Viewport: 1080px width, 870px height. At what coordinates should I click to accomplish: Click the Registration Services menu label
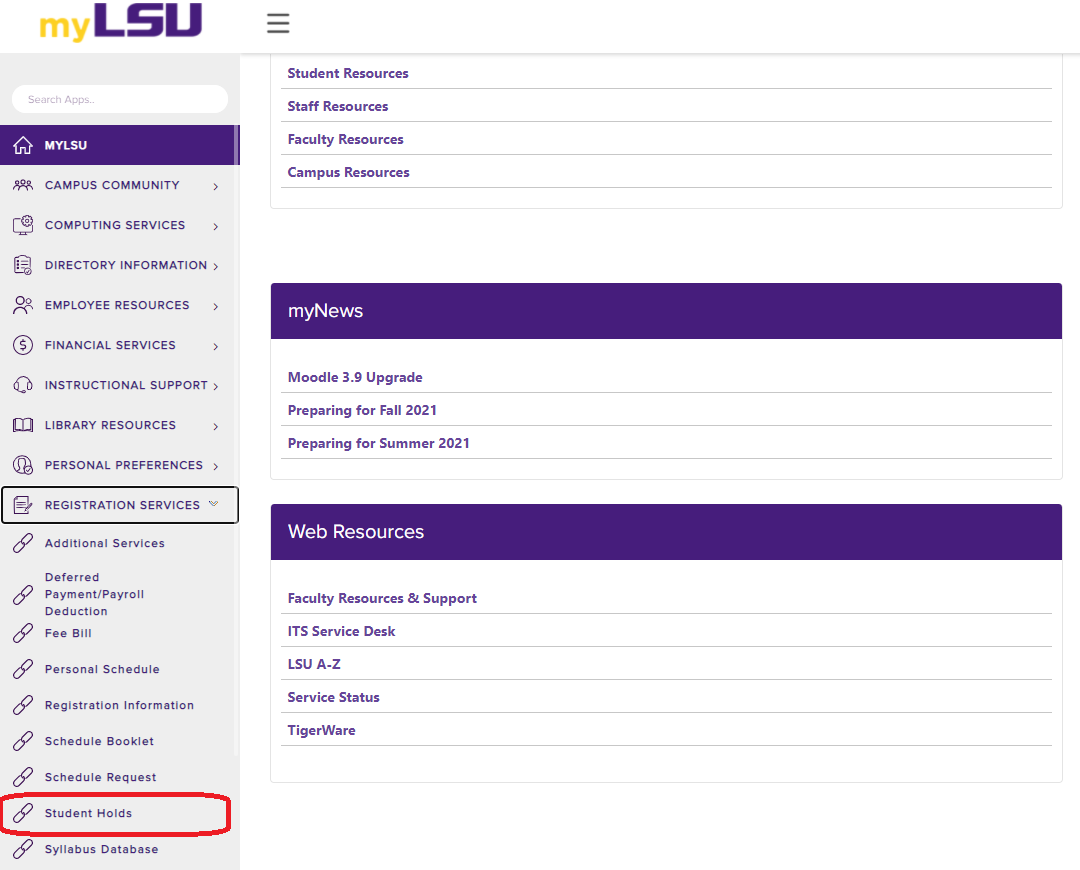122,505
